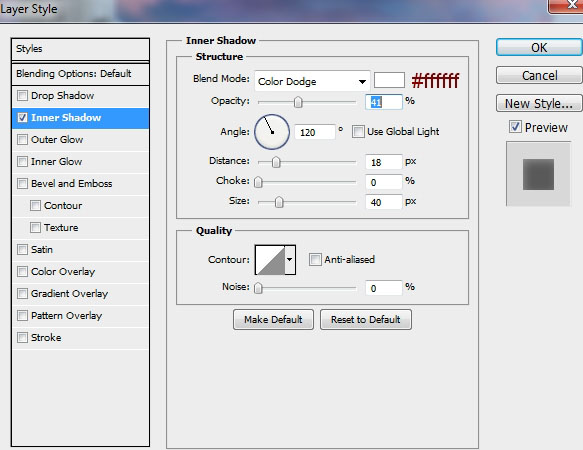583x450 pixels.
Task: Open the contour curve thumbnail editor
Action: click(x=270, y=260)
